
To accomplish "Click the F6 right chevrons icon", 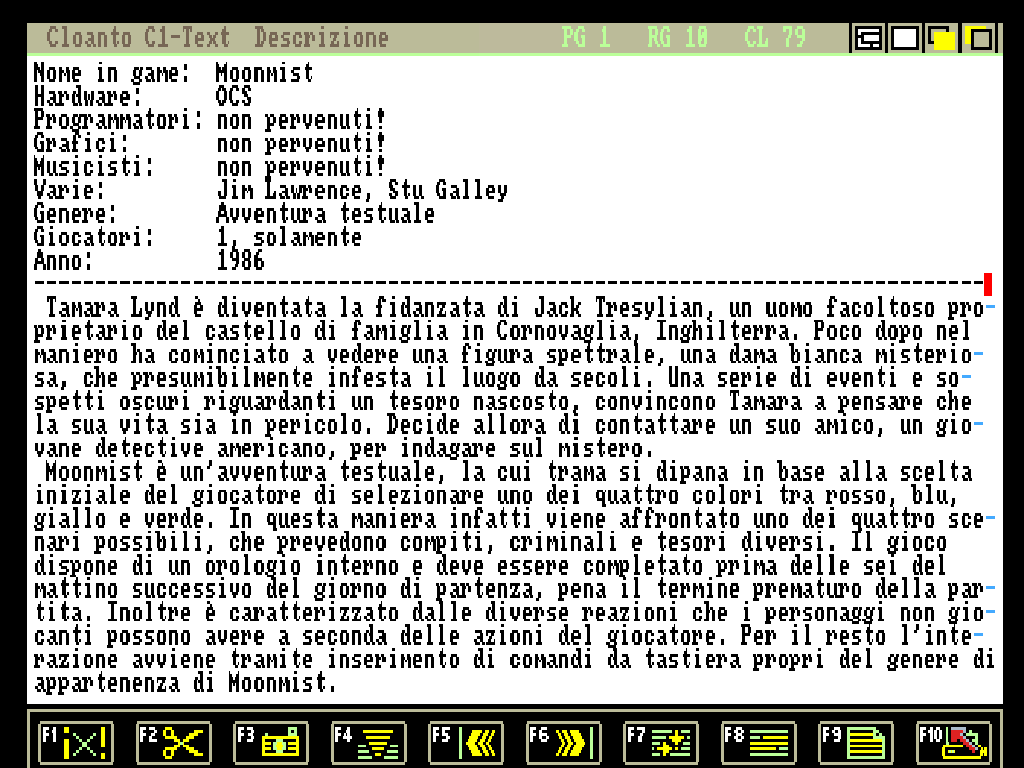I will point(564,742).
